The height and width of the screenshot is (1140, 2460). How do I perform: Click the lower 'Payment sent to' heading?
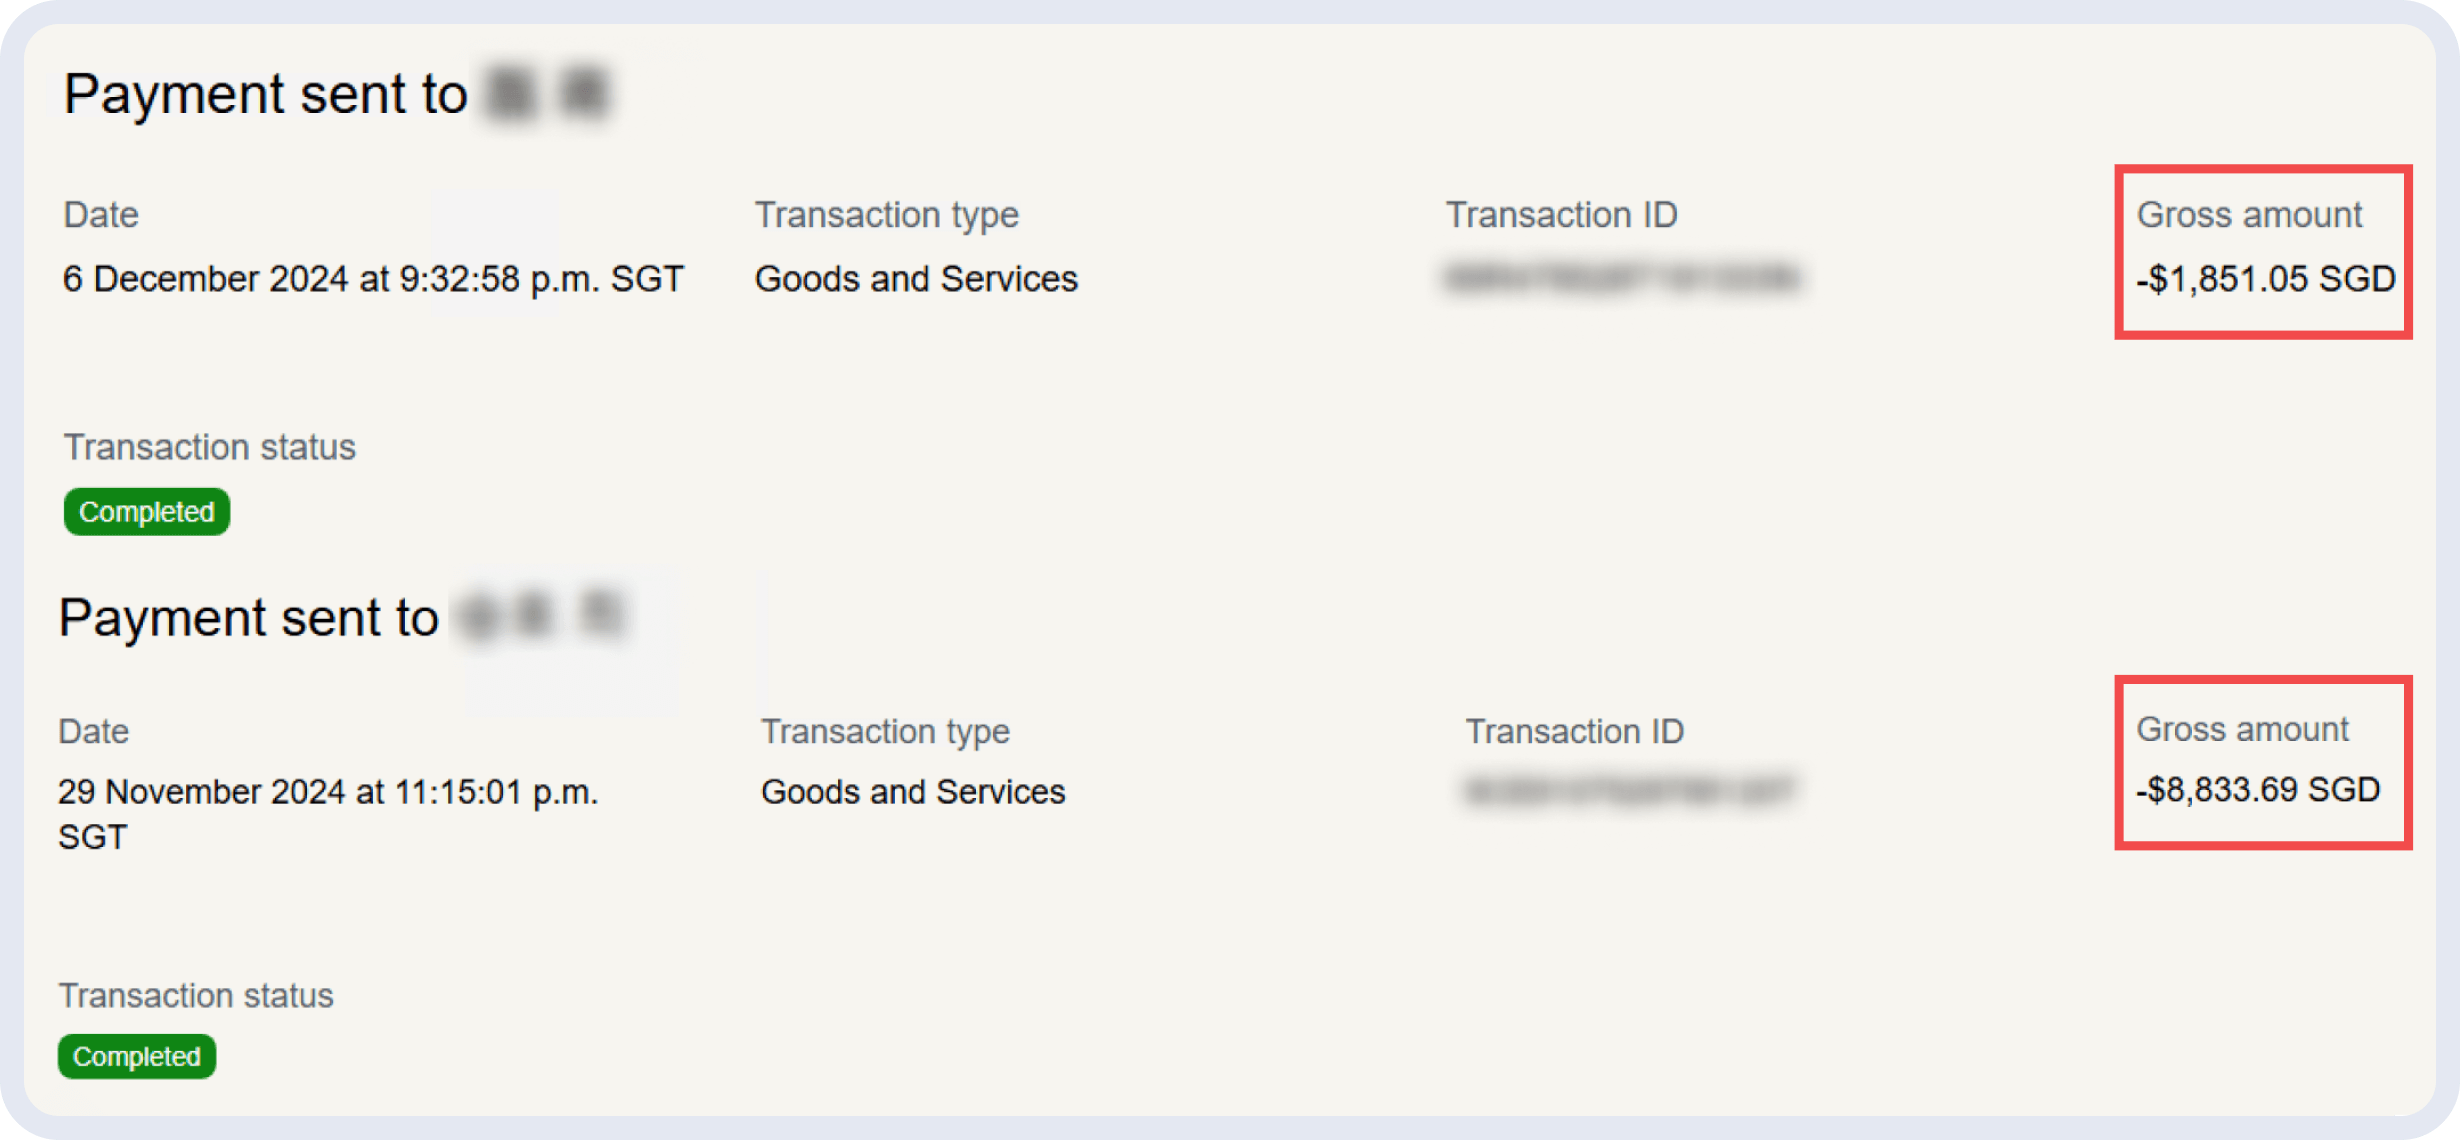tap(249, 618)
